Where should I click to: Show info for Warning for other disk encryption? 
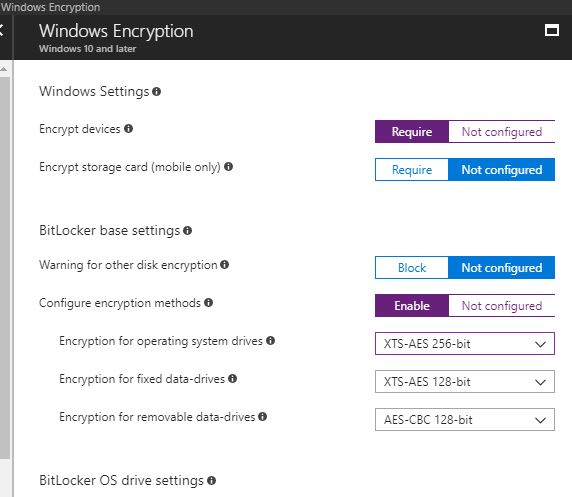(x=225, y=265)
